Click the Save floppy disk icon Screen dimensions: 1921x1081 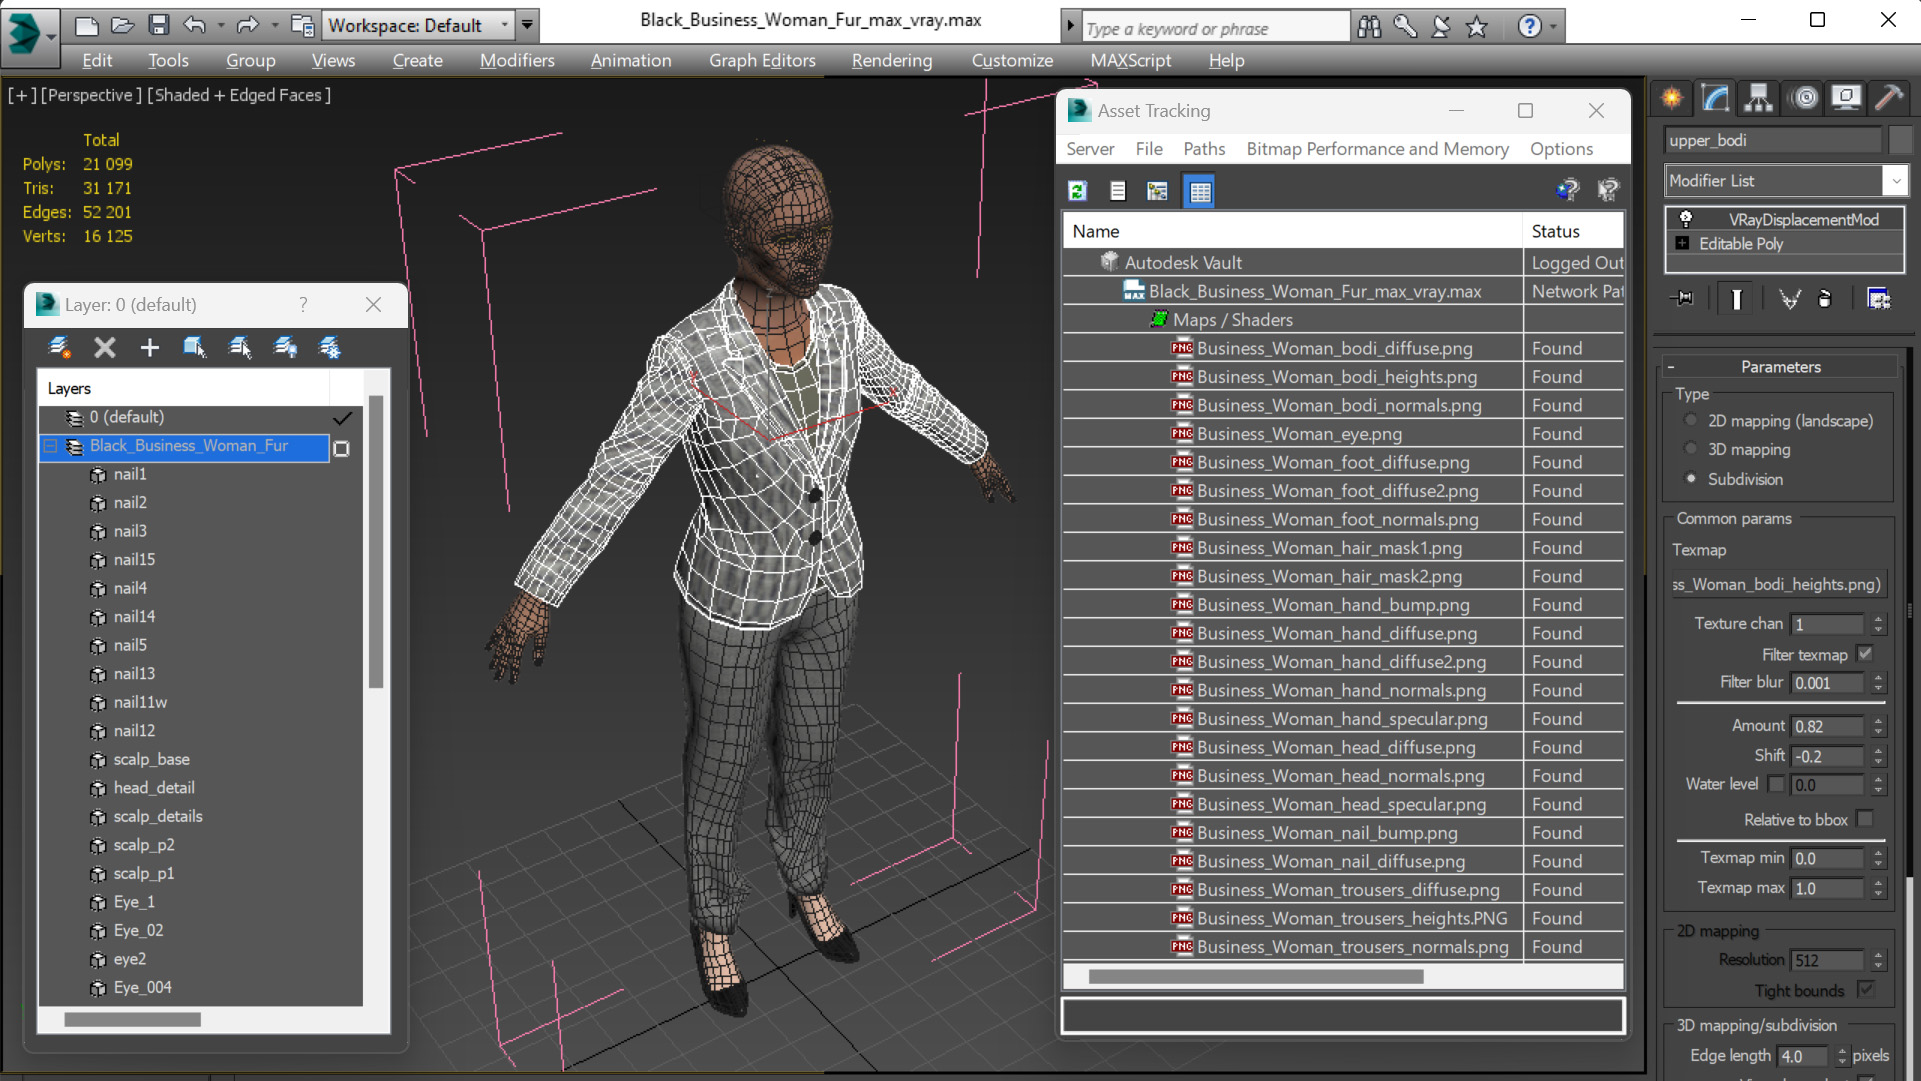point(158,25)
